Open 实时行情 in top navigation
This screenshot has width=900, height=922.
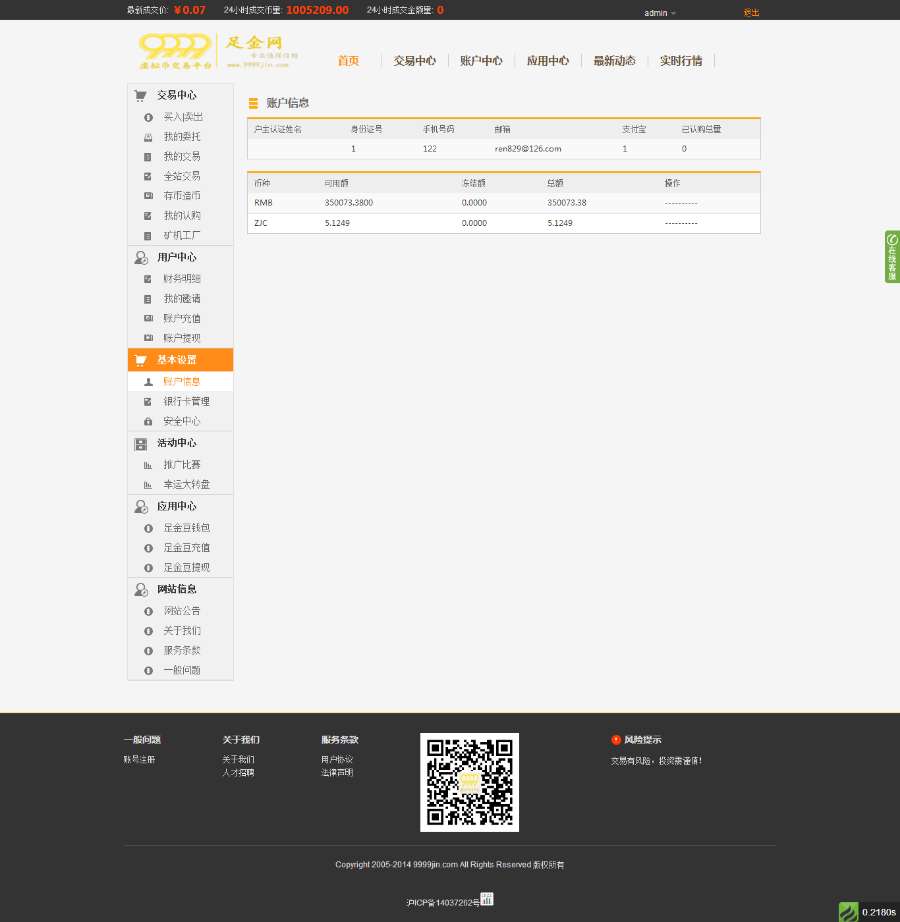(681, 61)
